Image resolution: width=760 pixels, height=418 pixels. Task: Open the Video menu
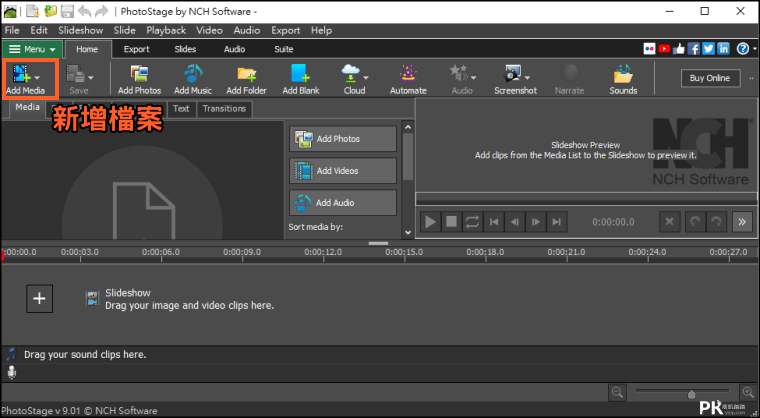pos(209,30)
